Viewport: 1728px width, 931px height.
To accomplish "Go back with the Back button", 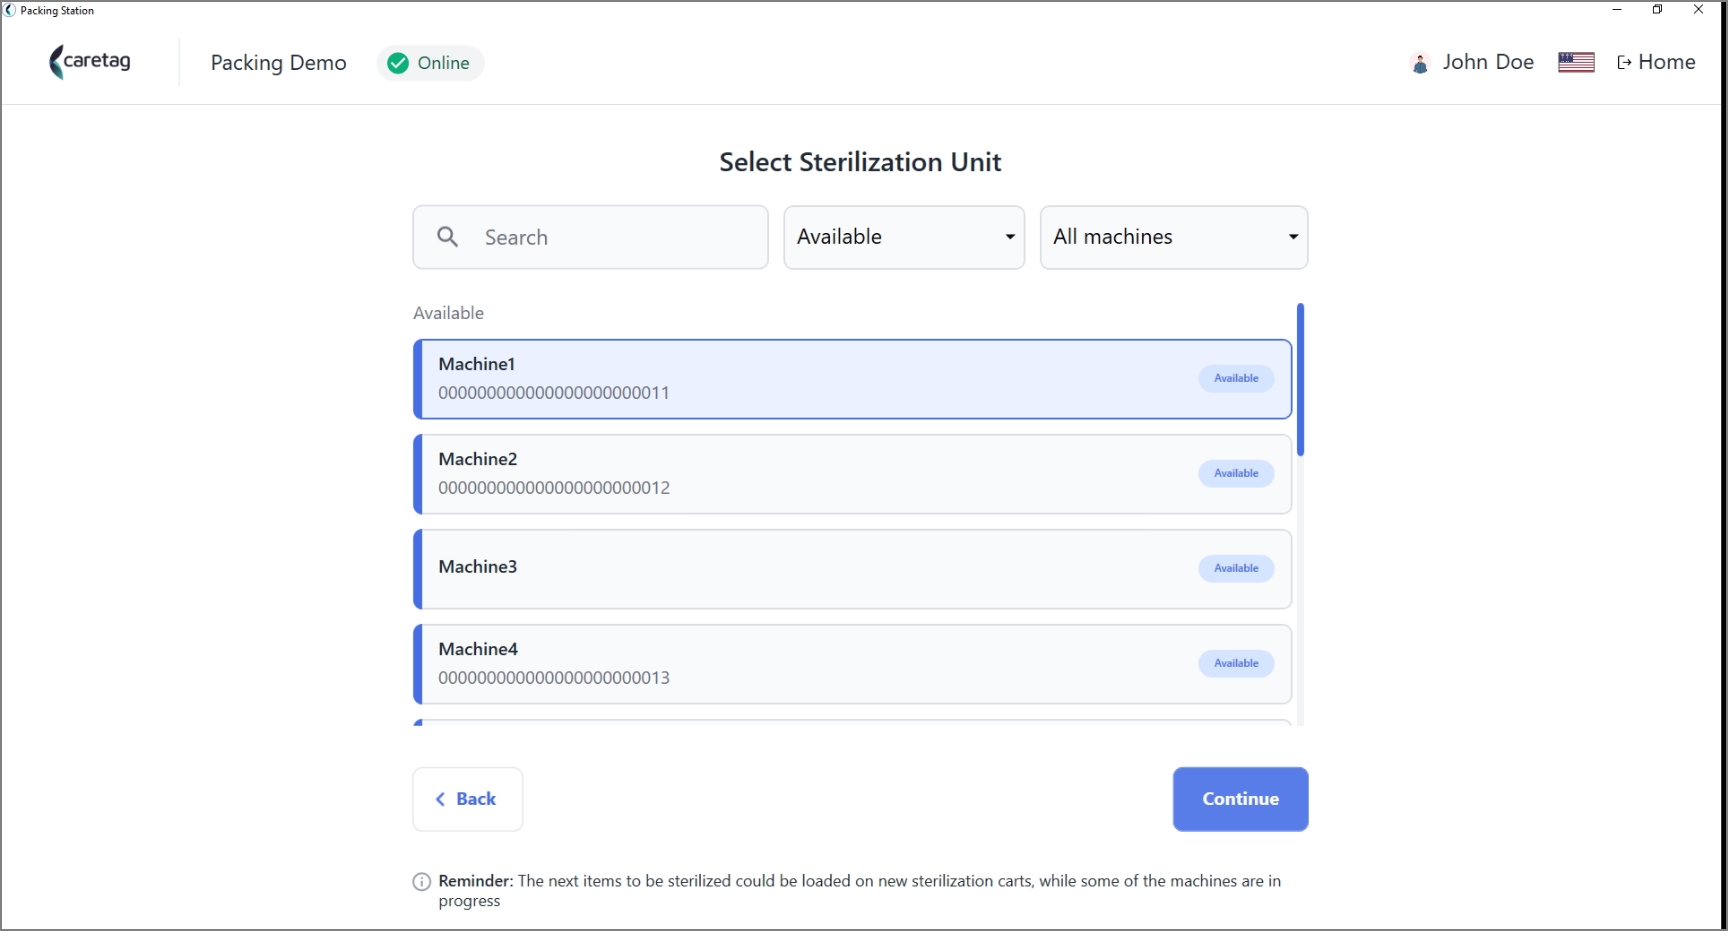I will pyautogui.click(x=468, y=799).
